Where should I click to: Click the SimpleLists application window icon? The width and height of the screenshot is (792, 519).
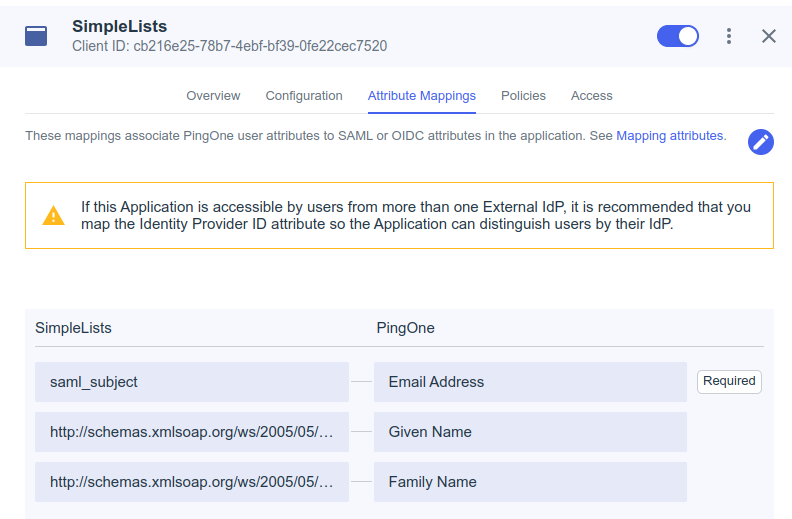tap(36, 36)
